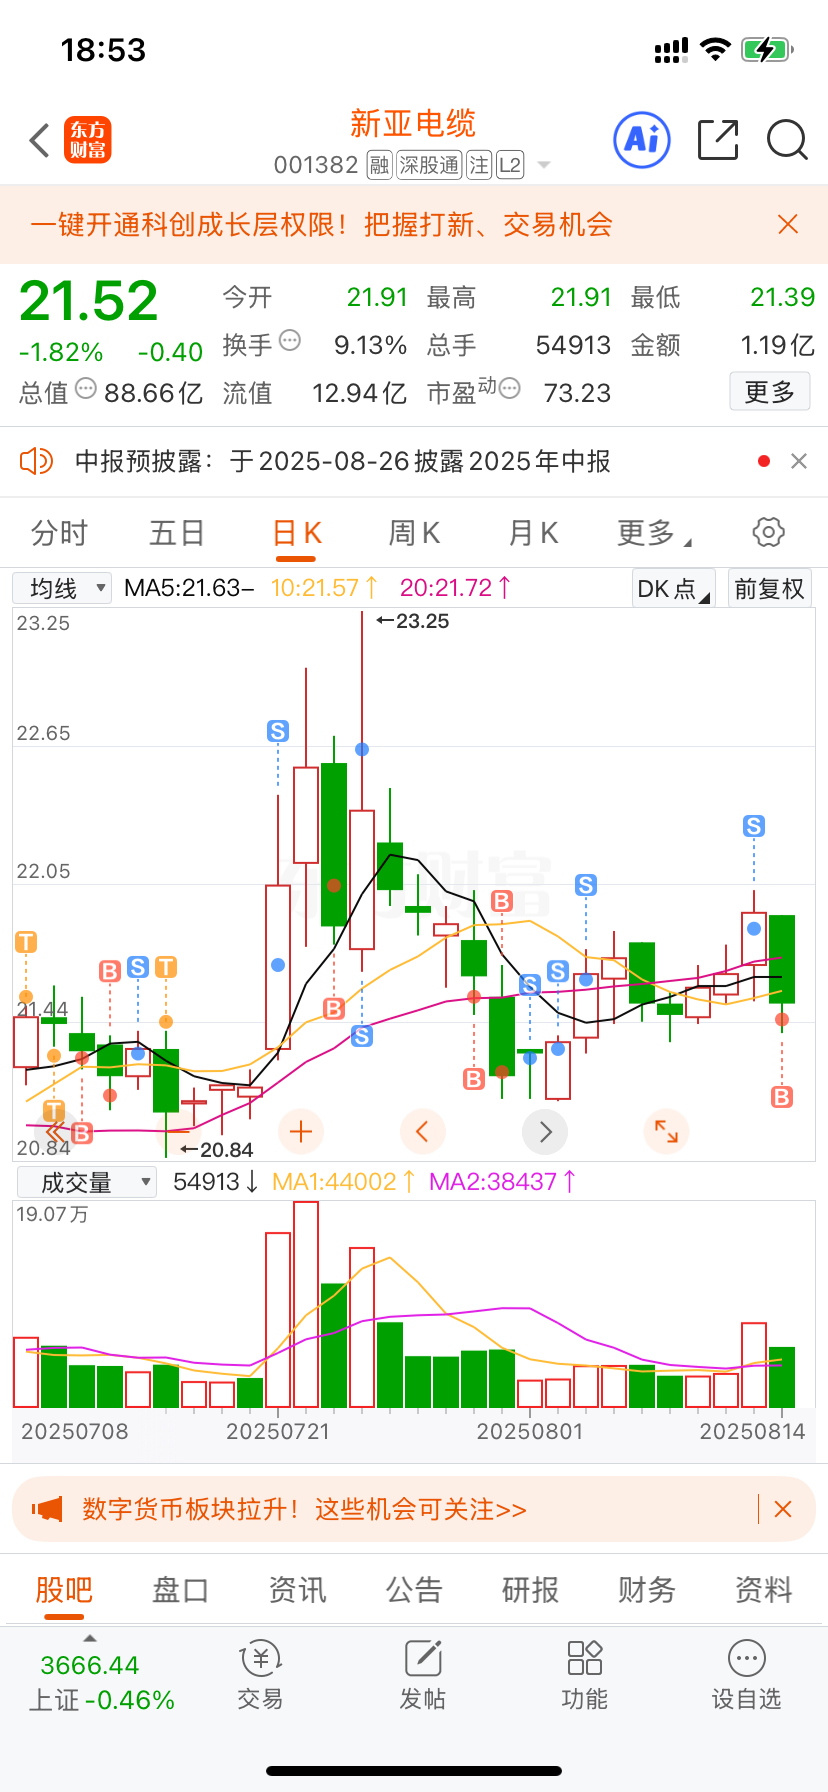Open the 东方财富 logo home icon
Image resolution: width=828 pixels, height=1792 pixels.
[x=88, y=140]
